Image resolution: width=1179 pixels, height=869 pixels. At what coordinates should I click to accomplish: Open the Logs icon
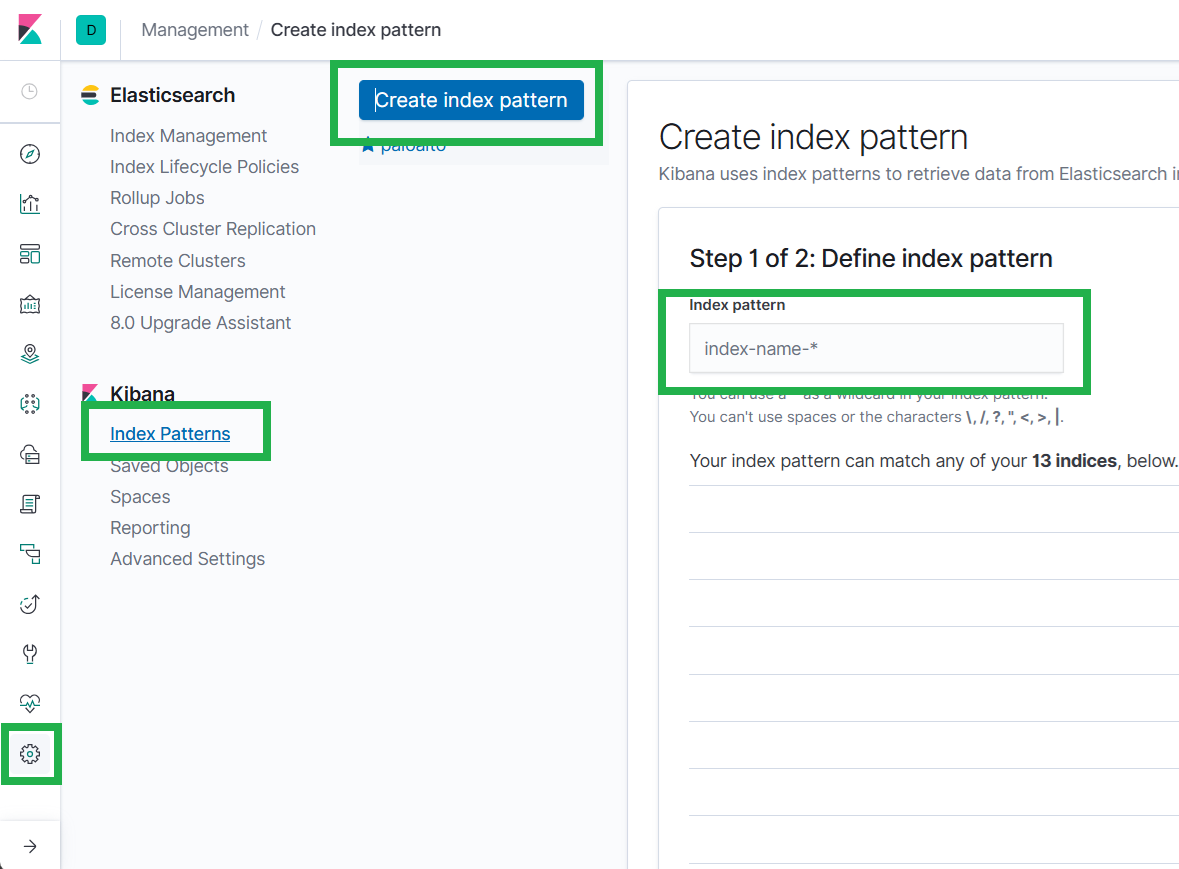pos(29,504)
